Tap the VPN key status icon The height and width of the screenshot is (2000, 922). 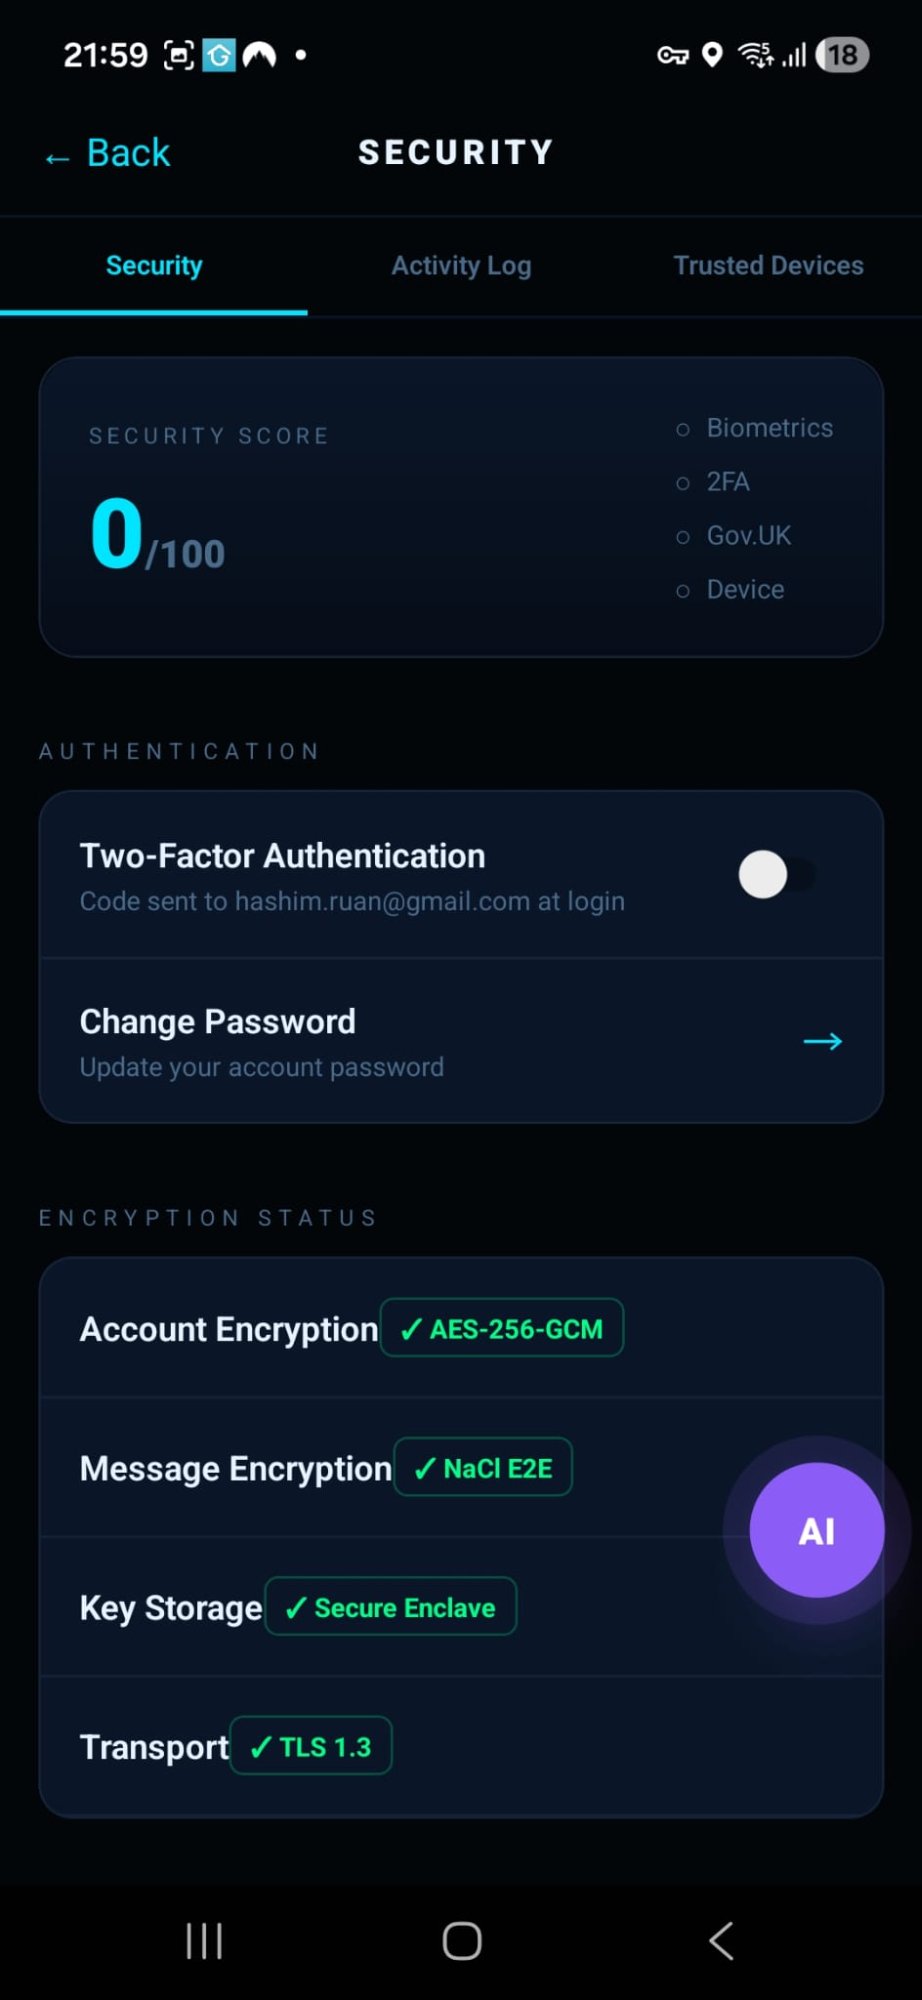672,55
